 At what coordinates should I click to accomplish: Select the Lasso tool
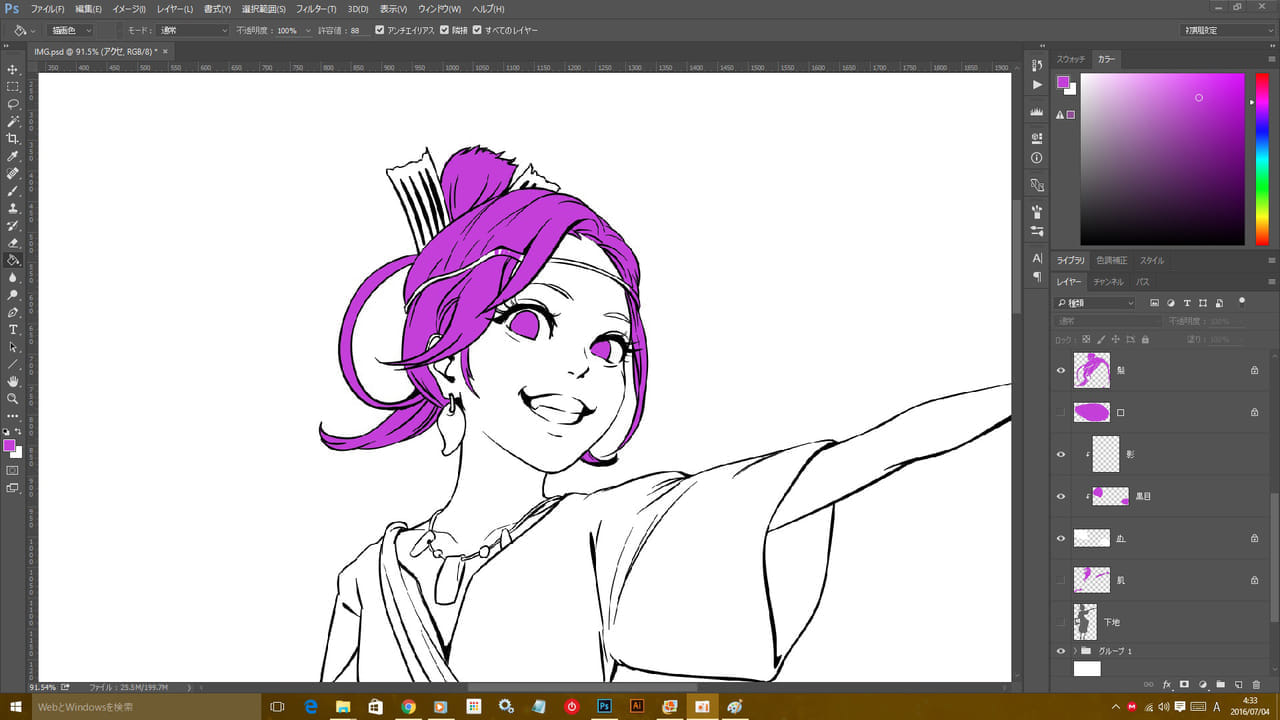point(13,104)
